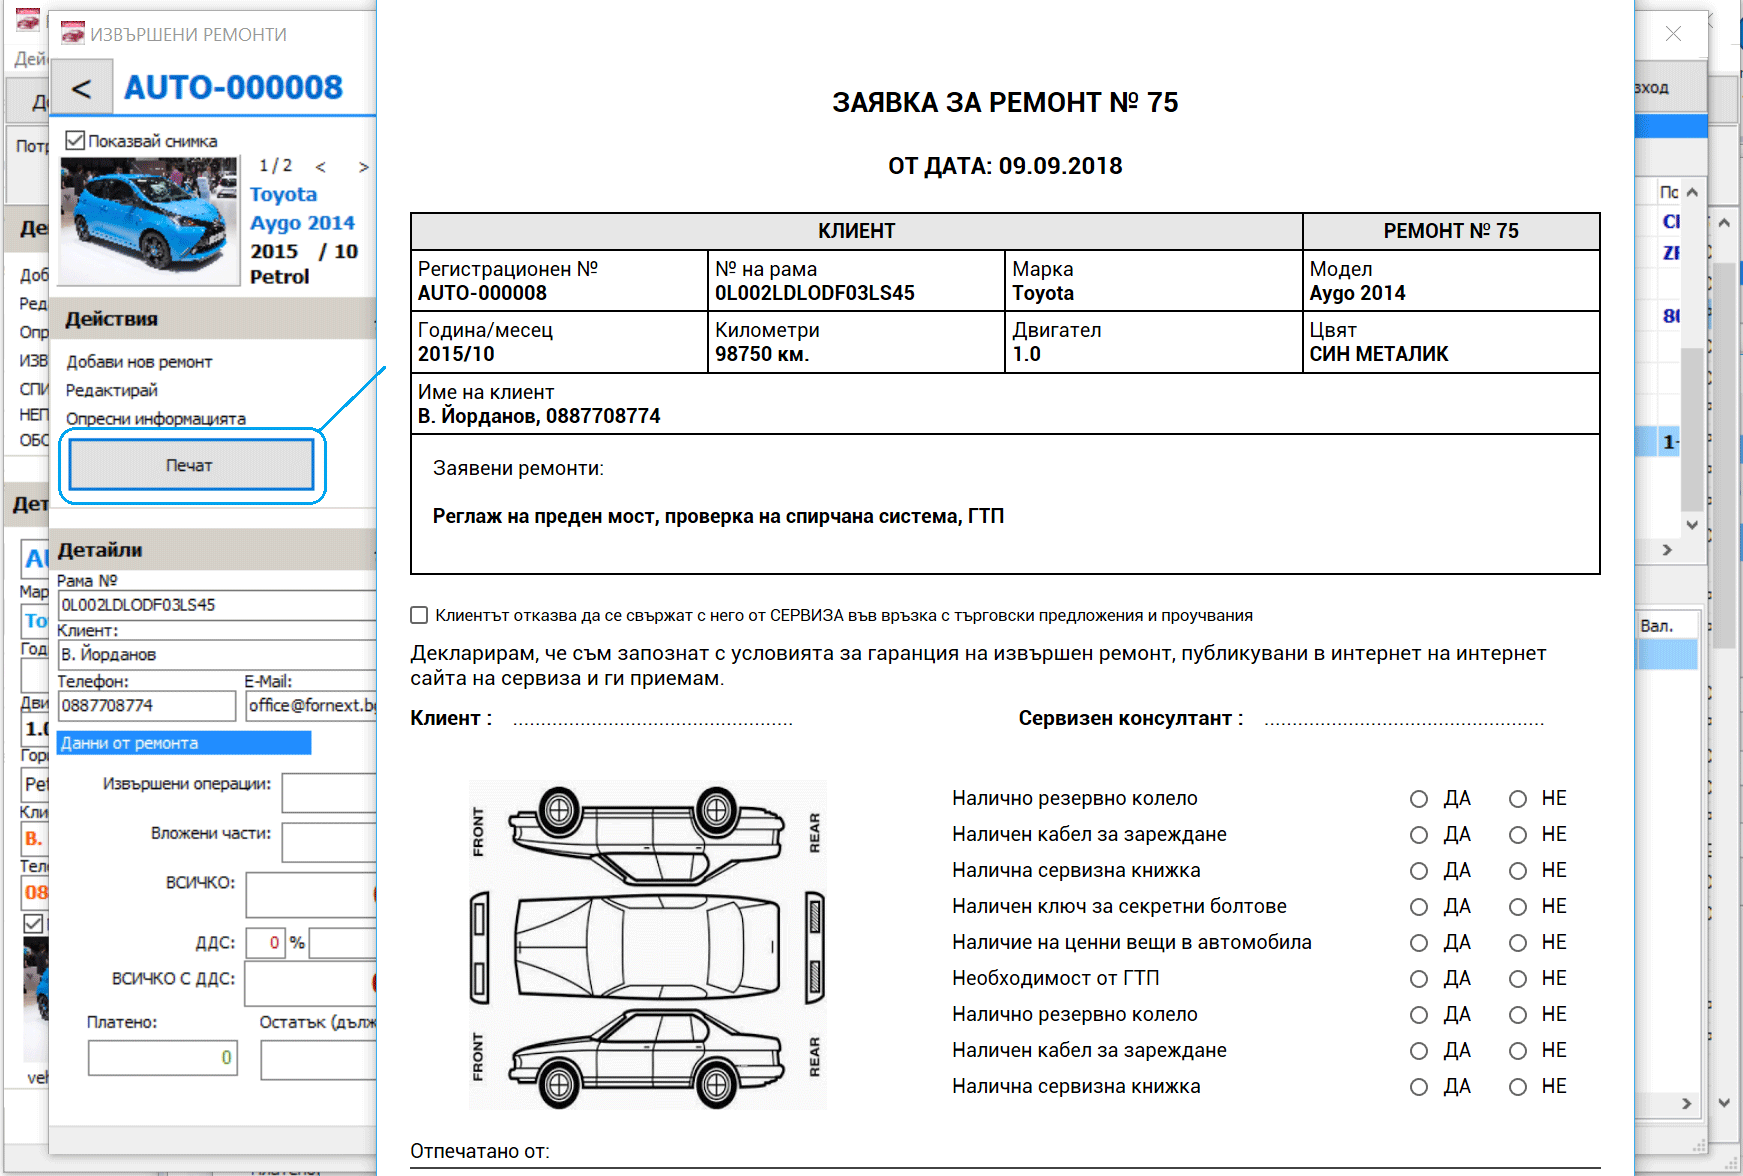Image resolution: width=1743 pixels, height=1176 pixels.
Task: Close the background window with X
Action: pos(1673,34)
